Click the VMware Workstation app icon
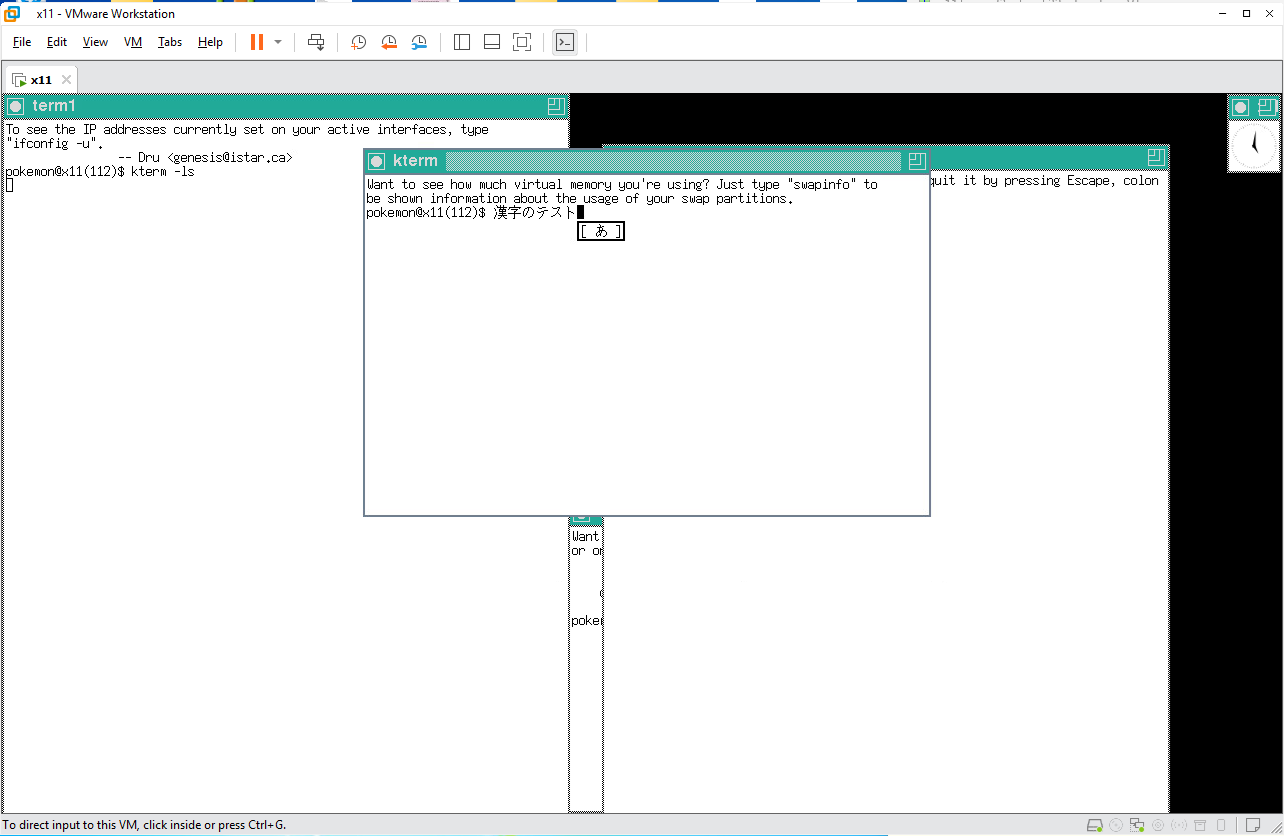 pos(13,14)
